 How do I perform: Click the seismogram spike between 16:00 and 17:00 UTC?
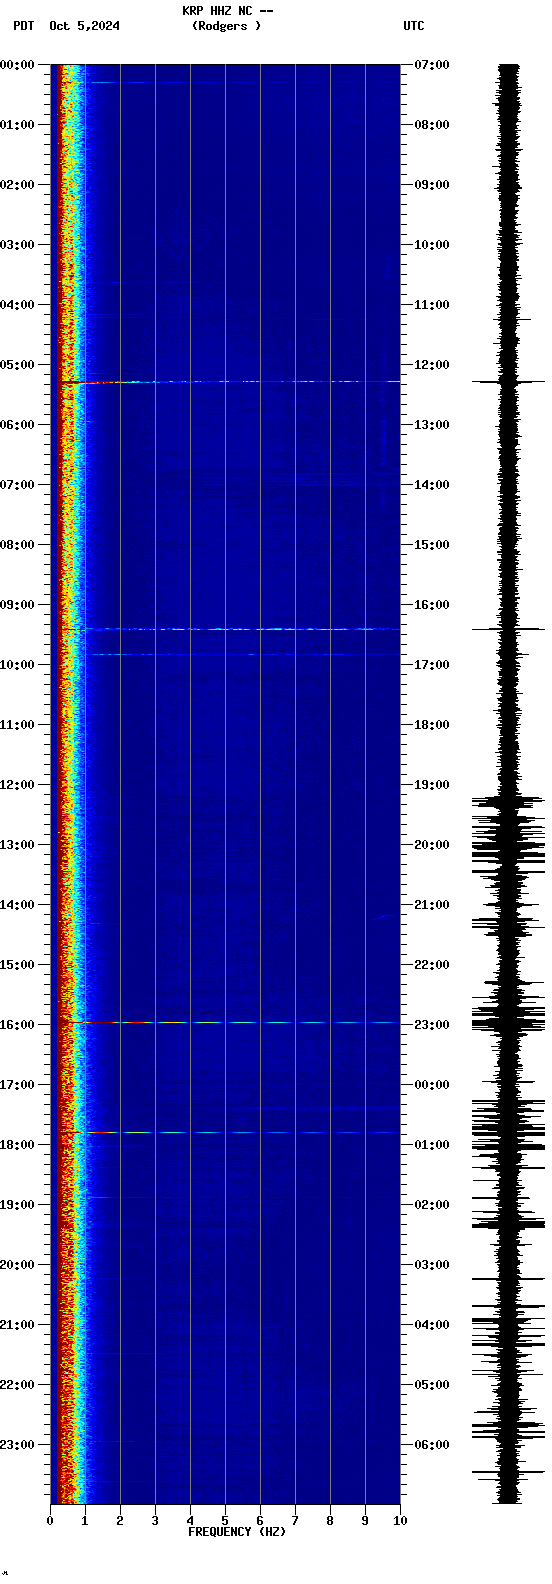click(x=509, y=629)
